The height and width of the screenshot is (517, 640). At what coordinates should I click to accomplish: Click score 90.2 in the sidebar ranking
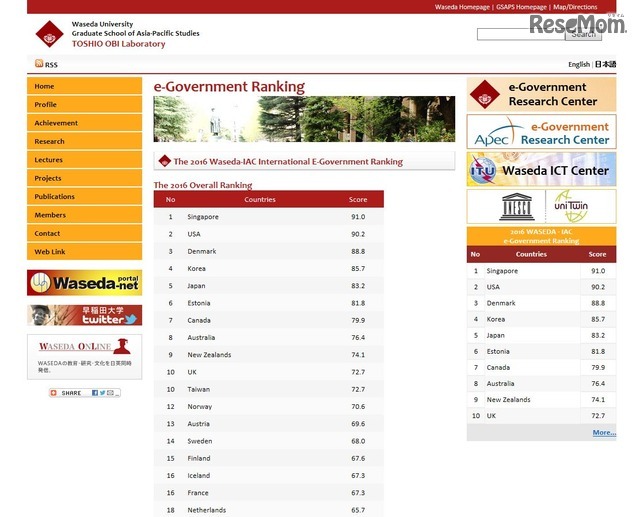click(x=598, y=287)
